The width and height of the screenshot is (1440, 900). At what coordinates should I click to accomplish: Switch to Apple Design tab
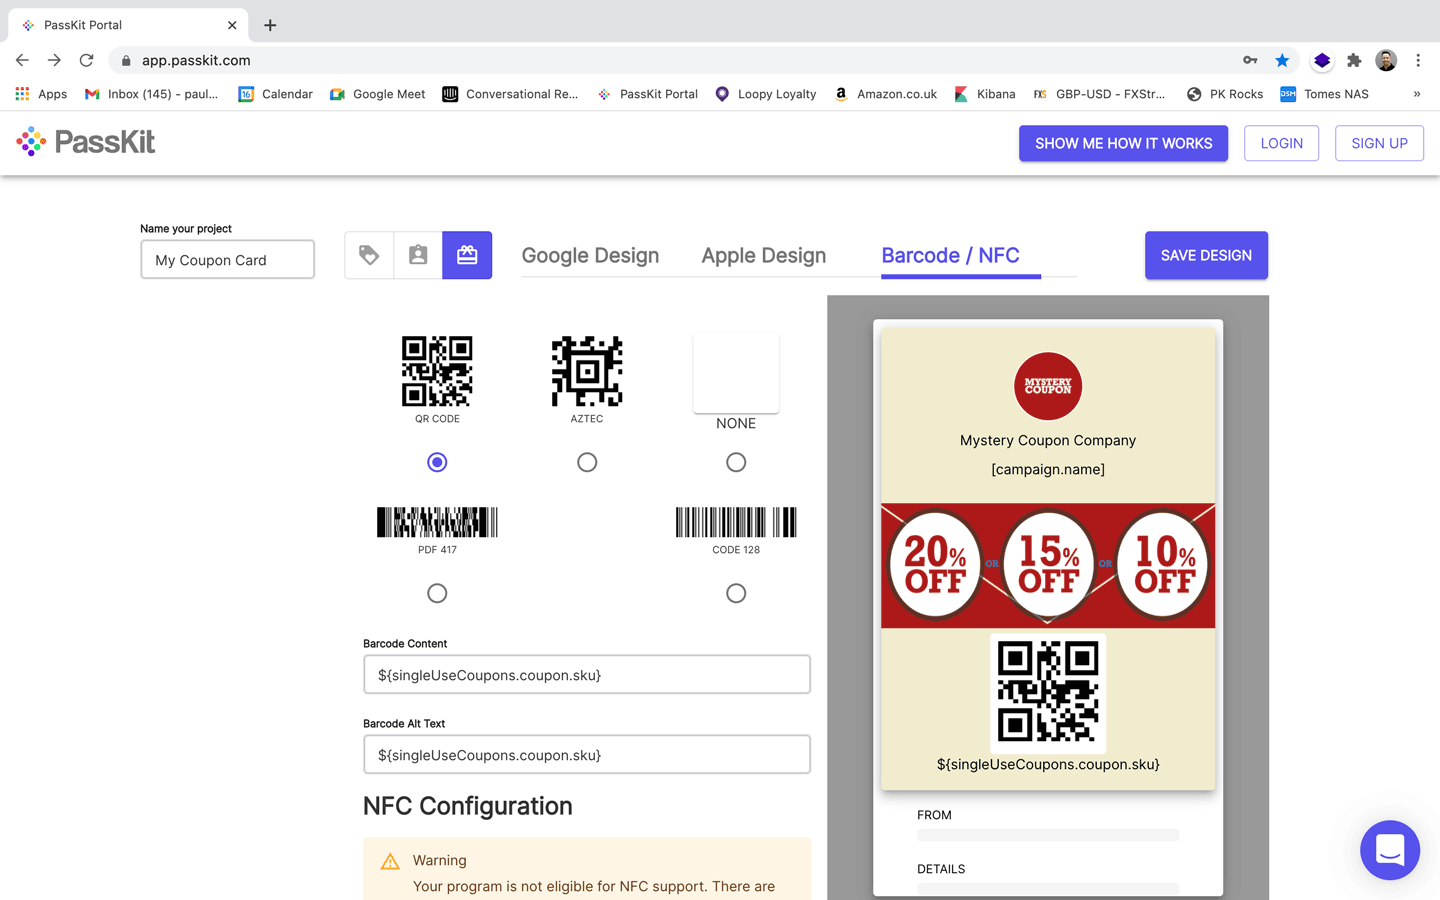[764, 255]
